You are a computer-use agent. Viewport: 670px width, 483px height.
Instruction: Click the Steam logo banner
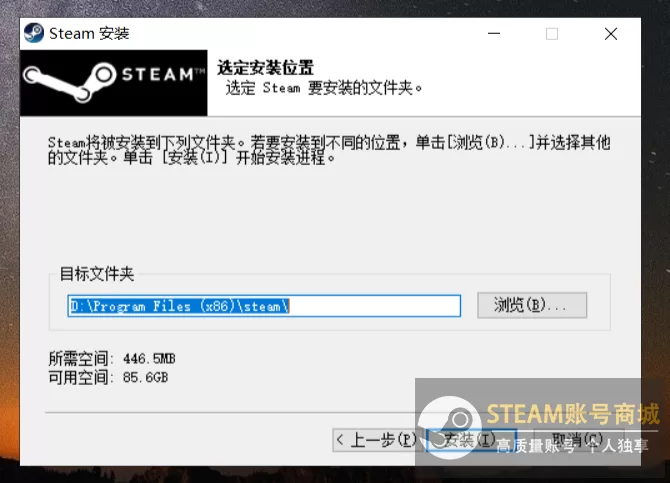tap(114, 83)
